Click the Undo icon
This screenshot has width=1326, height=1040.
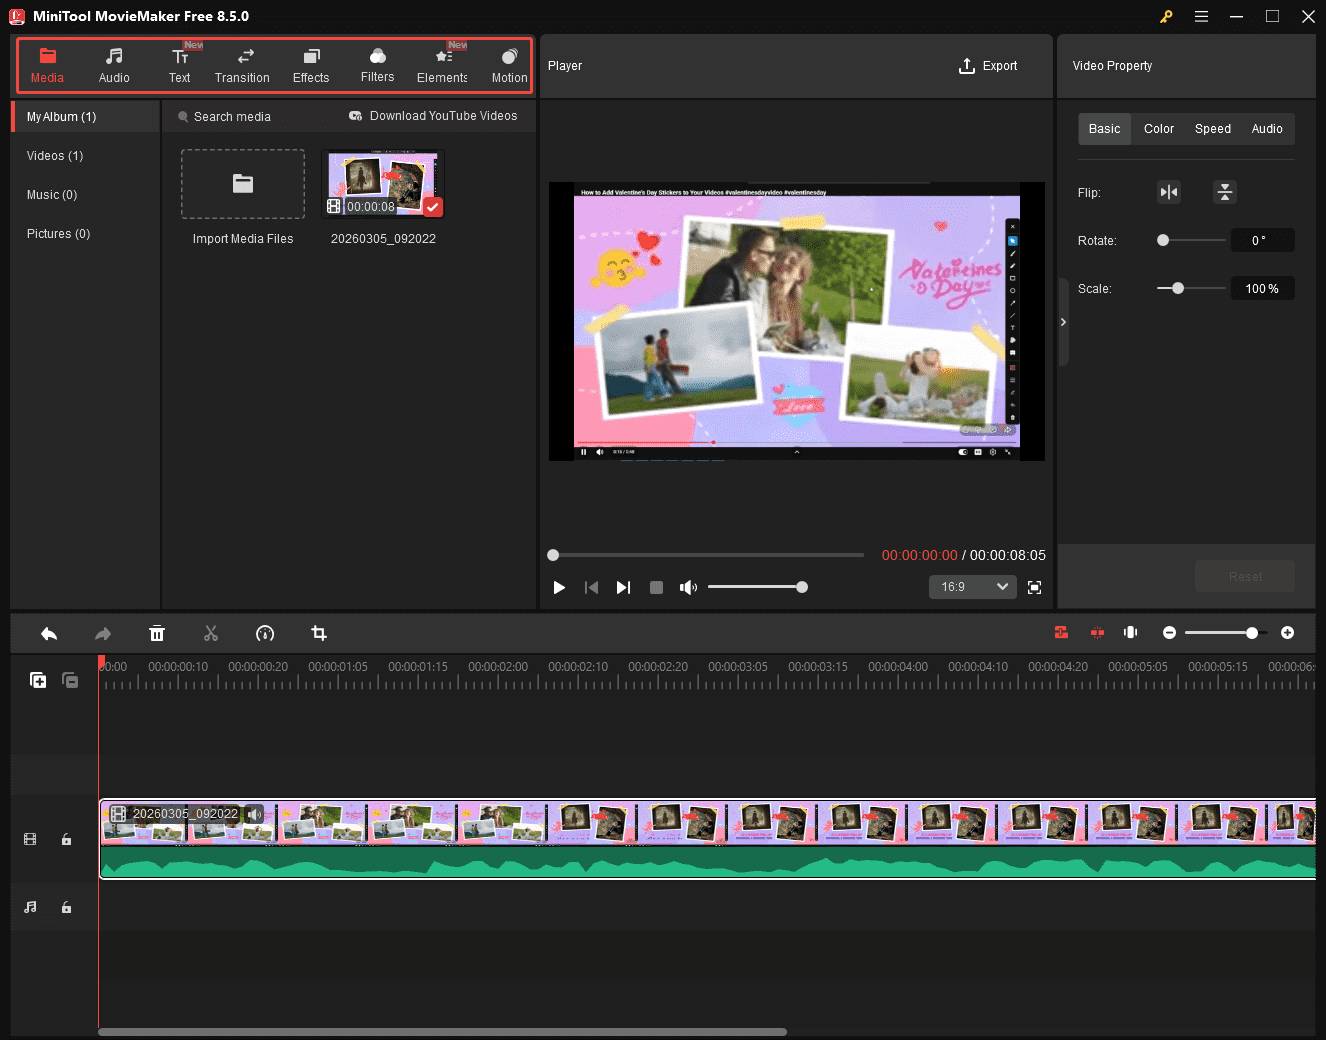pyautogui.click(x=49, y=633)
